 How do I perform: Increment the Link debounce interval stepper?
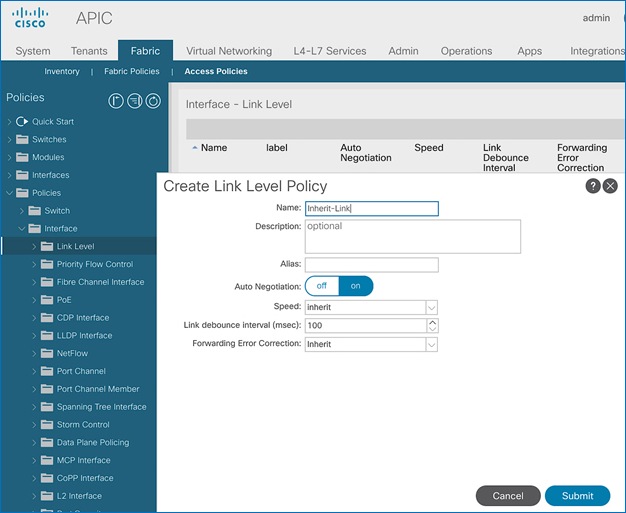[432, 322]
